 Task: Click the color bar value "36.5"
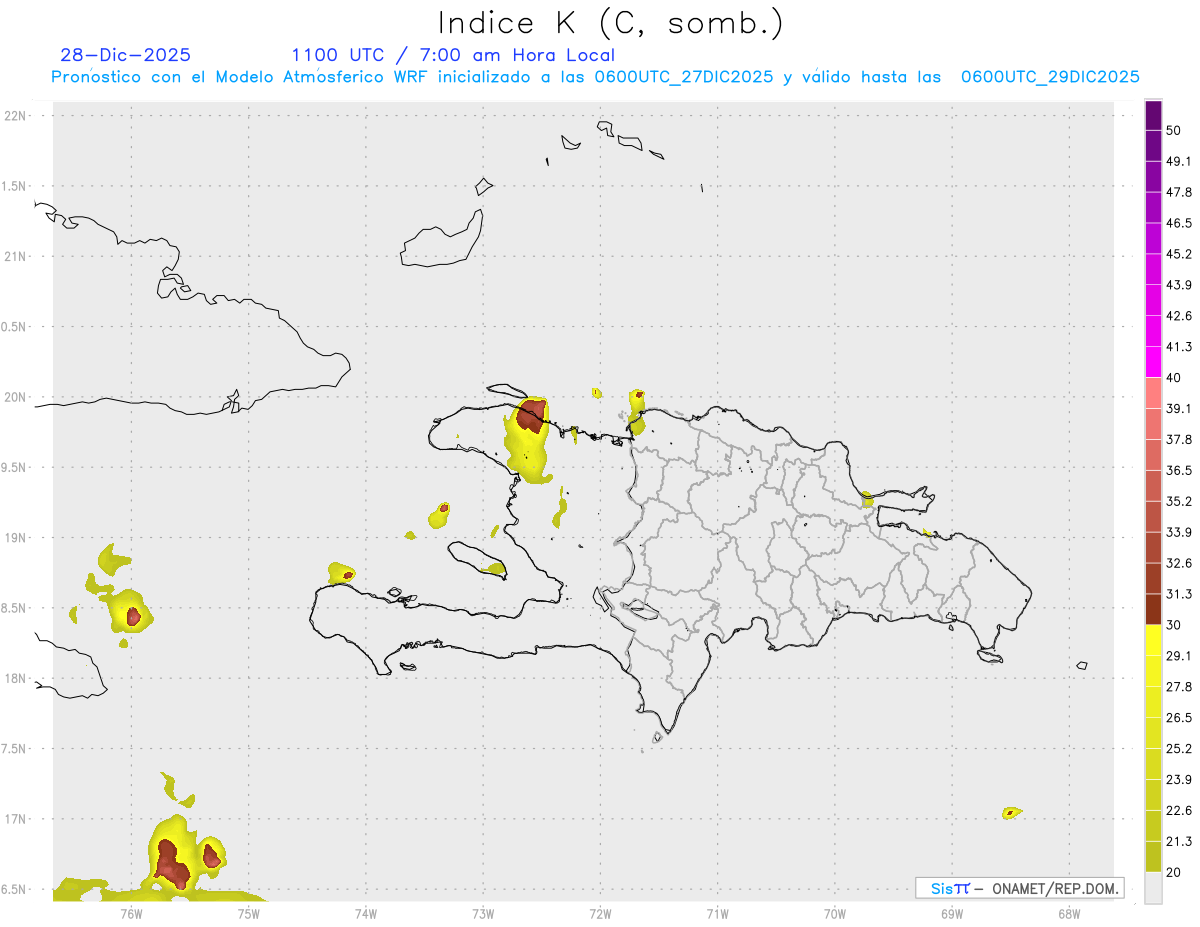pos(1179,470)
